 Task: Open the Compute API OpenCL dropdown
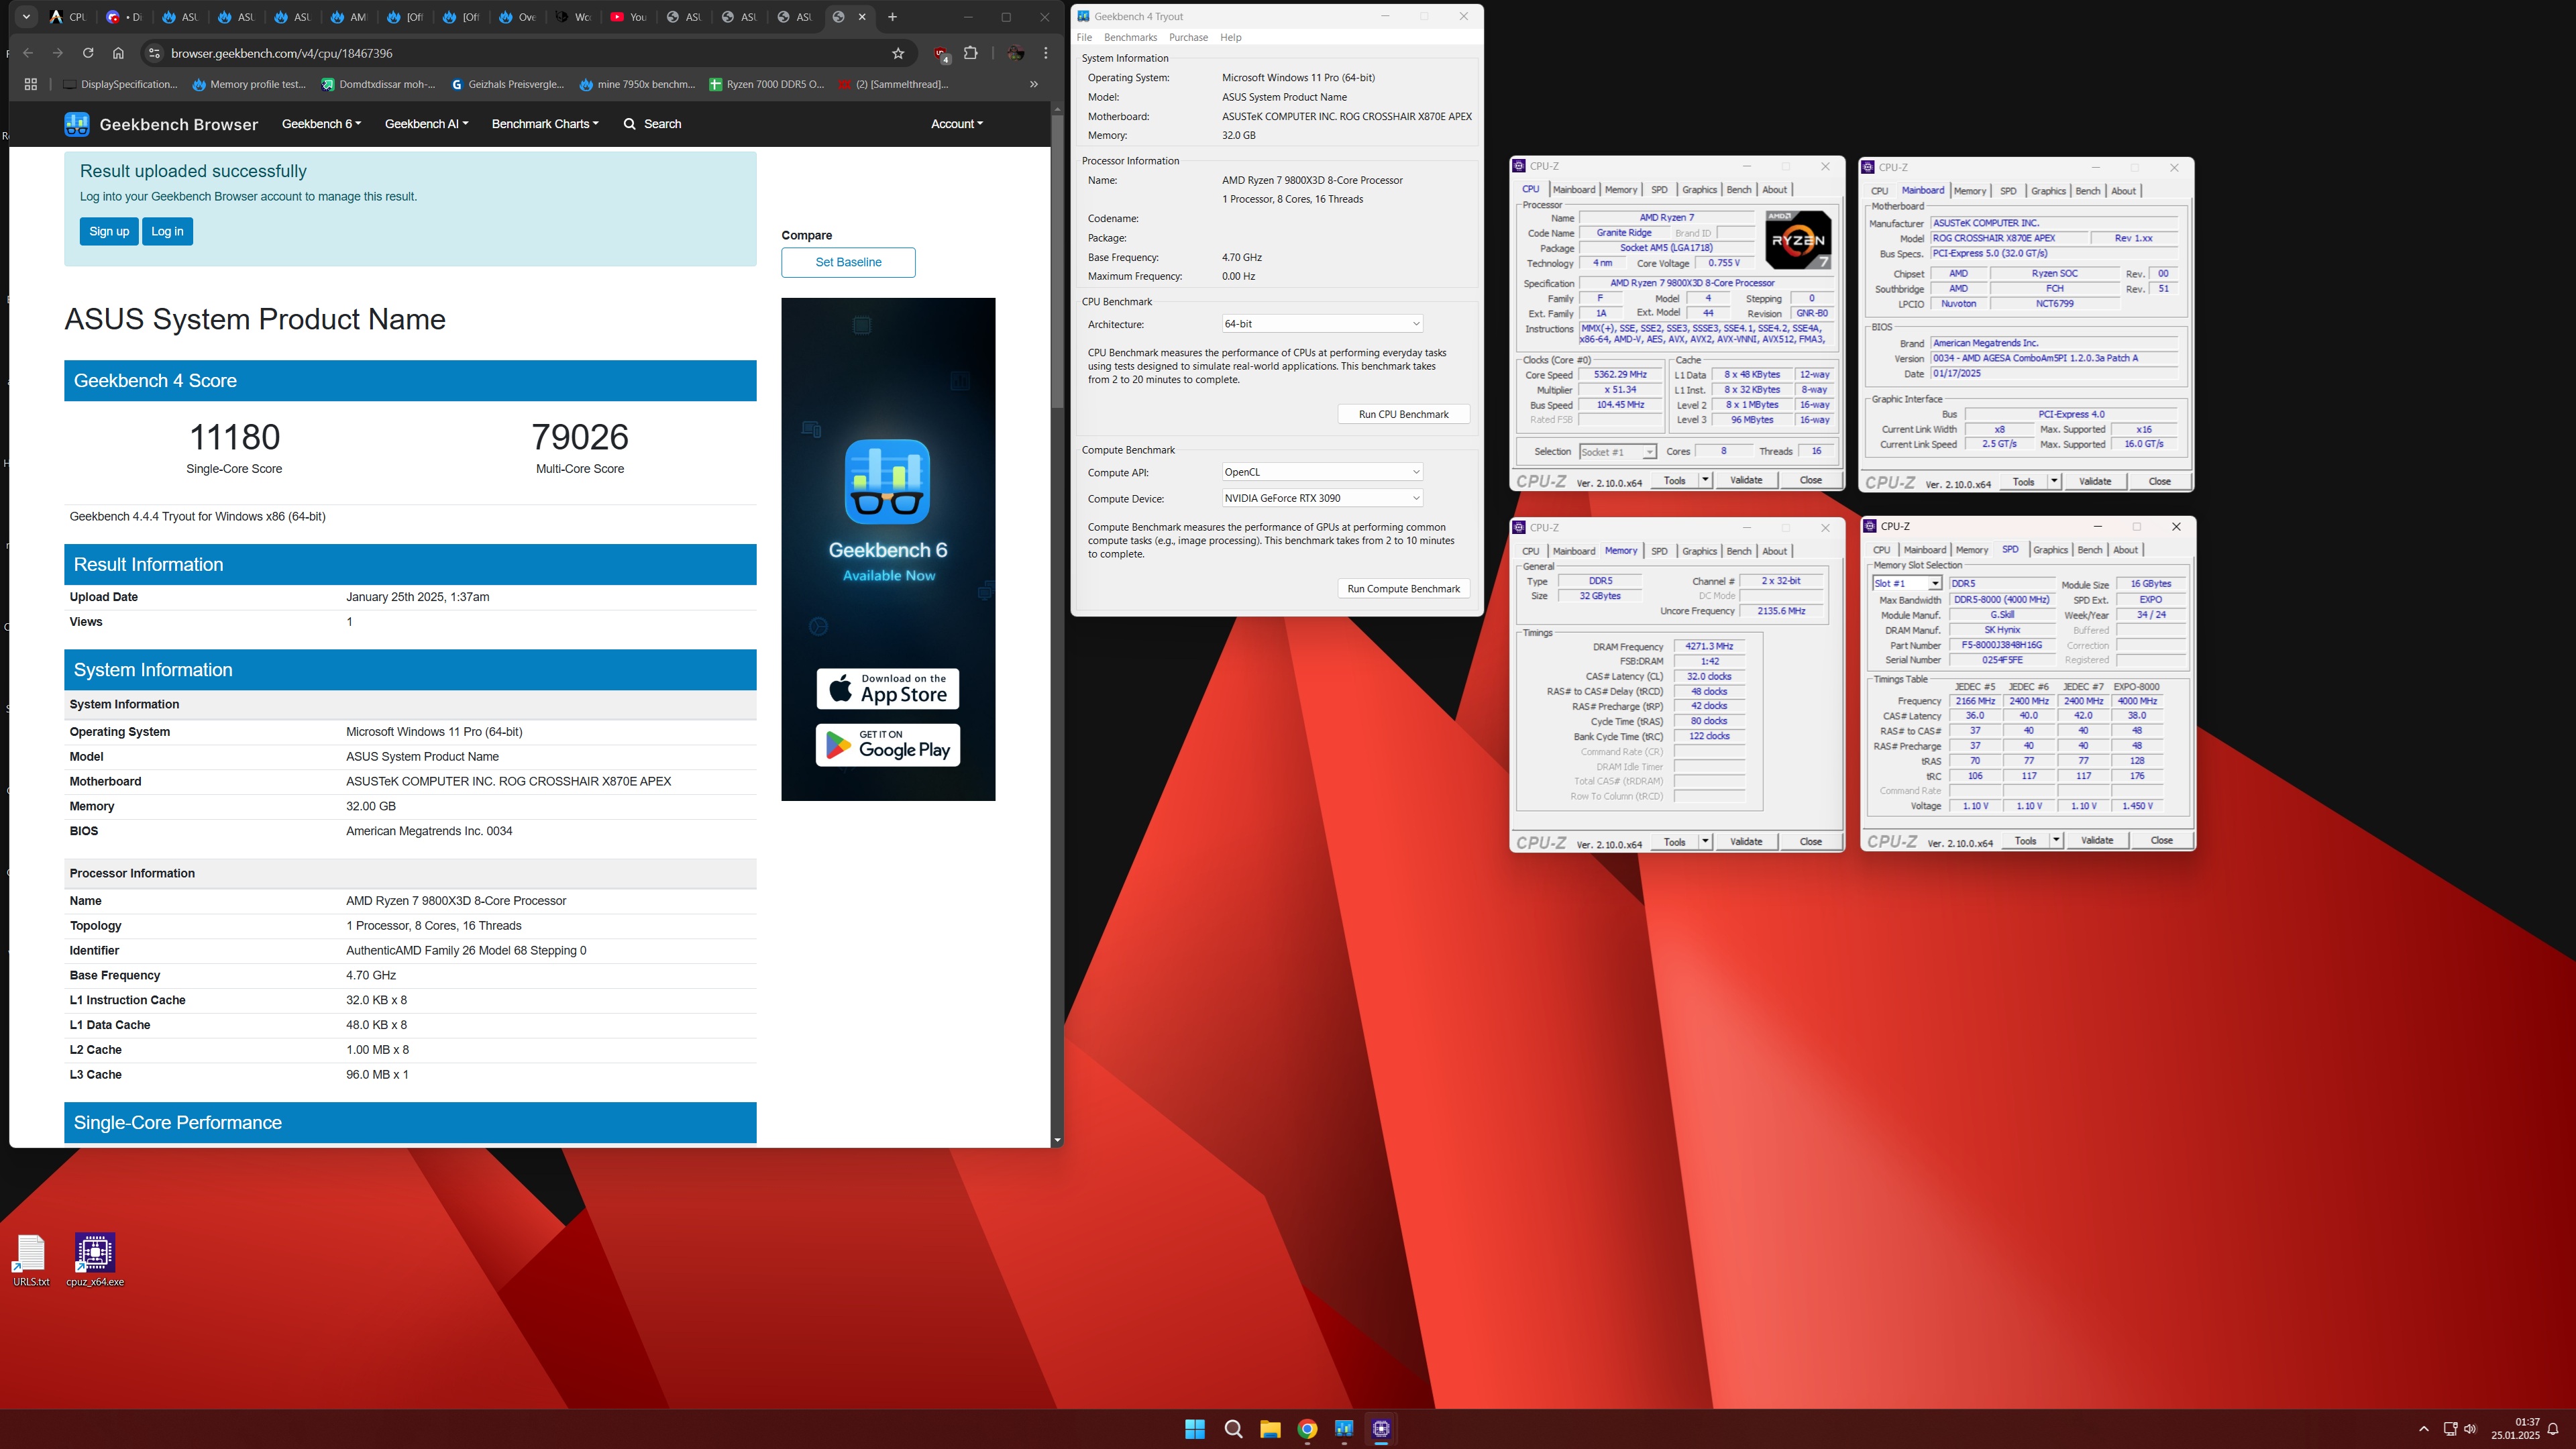(x=1321, y=472)
